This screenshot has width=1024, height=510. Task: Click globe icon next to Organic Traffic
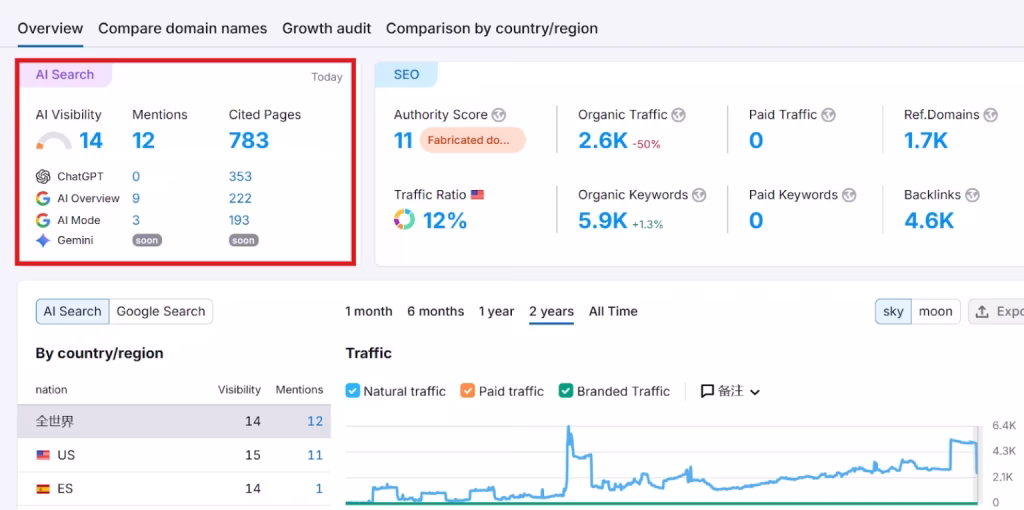(679, 115)
